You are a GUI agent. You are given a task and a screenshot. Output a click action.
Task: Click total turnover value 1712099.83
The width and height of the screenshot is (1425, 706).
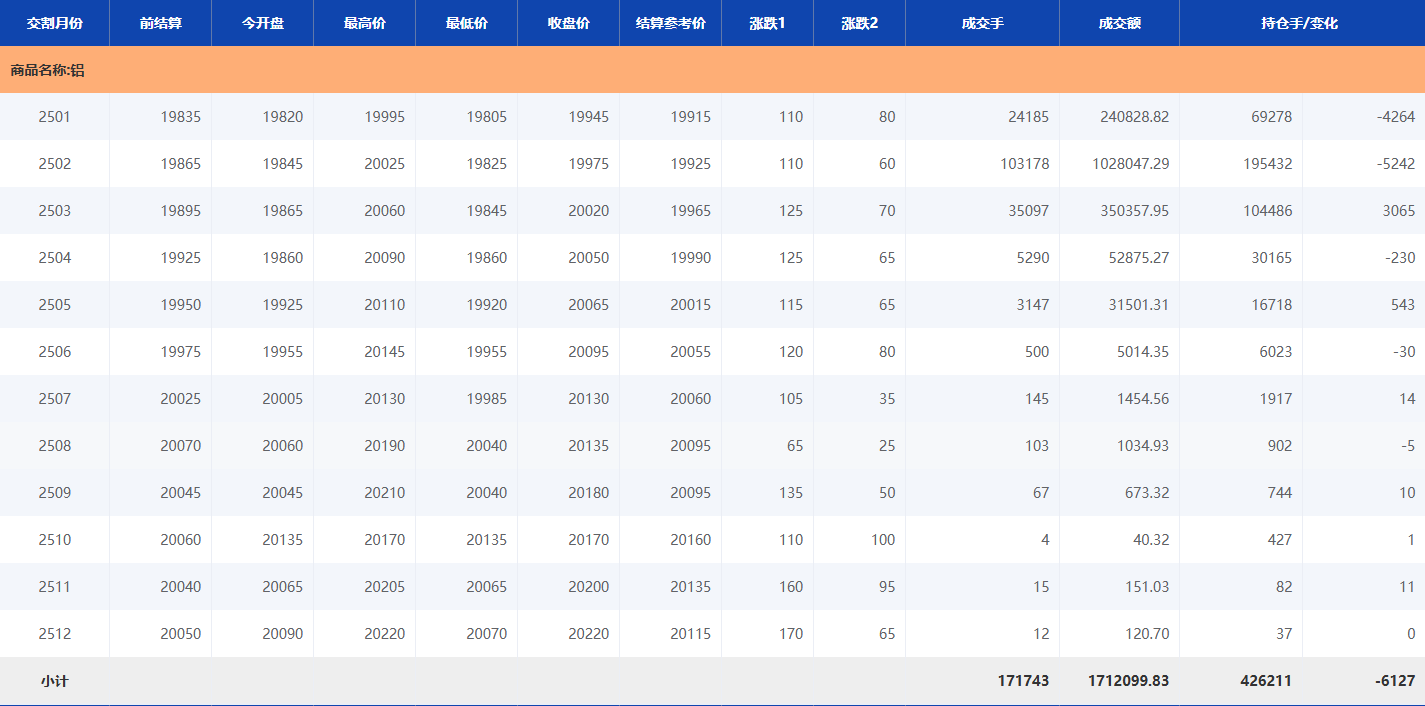1128,681
